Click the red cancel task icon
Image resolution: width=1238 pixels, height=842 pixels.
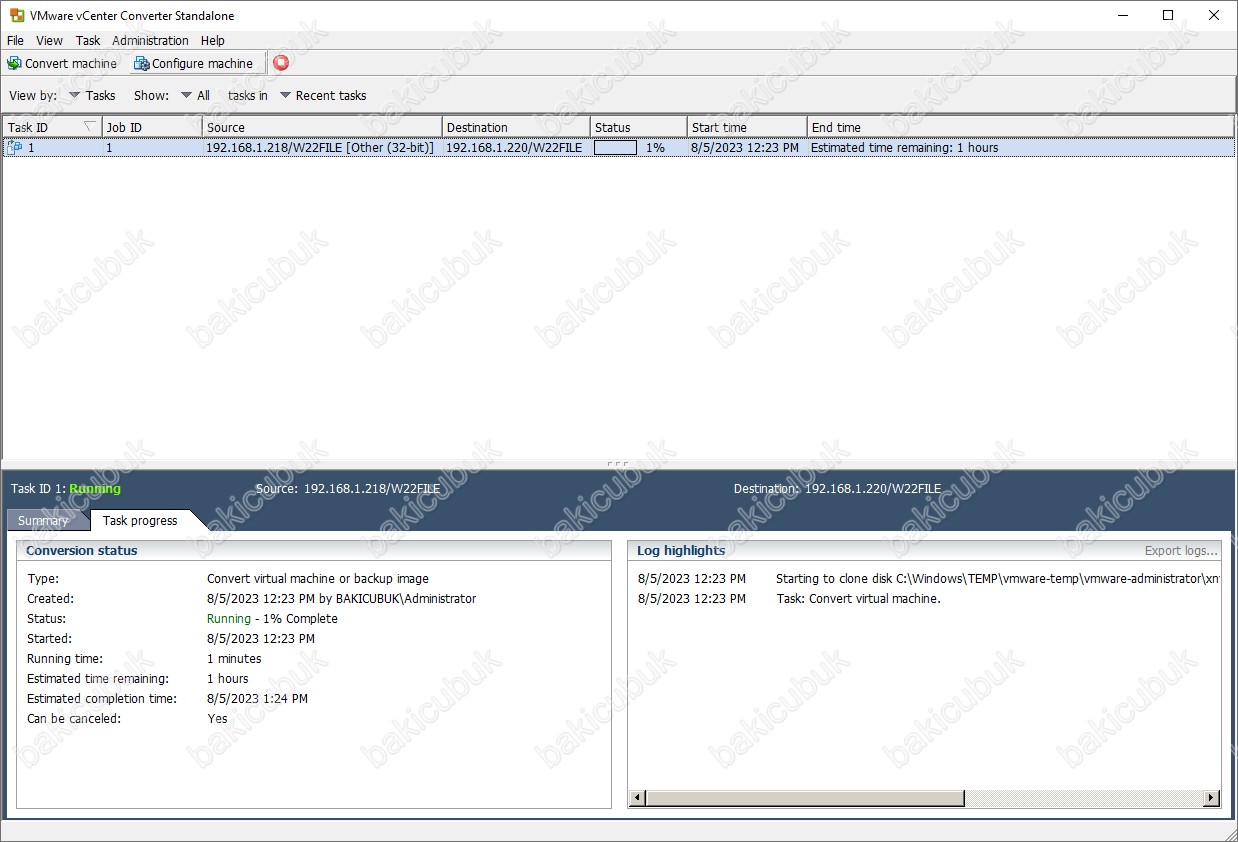point(281,63)
